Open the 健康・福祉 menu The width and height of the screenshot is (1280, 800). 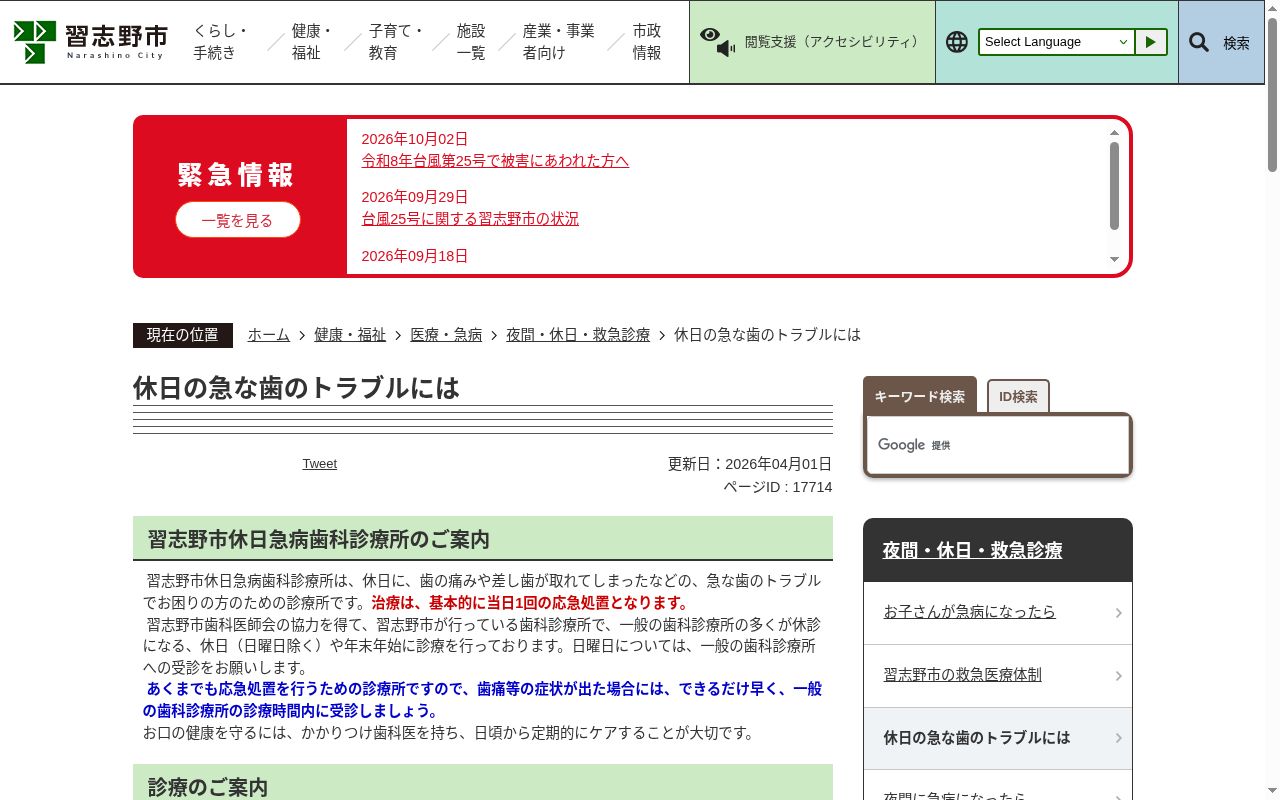[312, 42]
